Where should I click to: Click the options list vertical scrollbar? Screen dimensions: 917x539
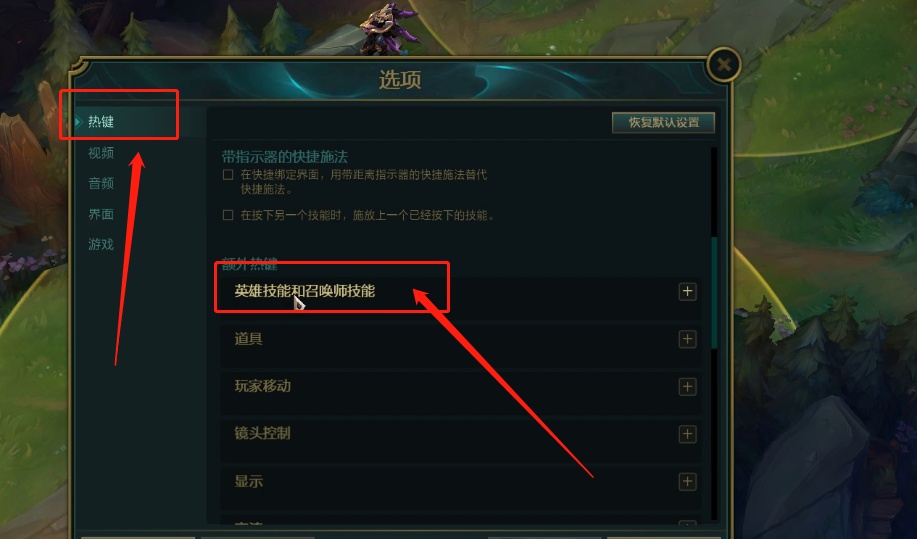(714, 293)
